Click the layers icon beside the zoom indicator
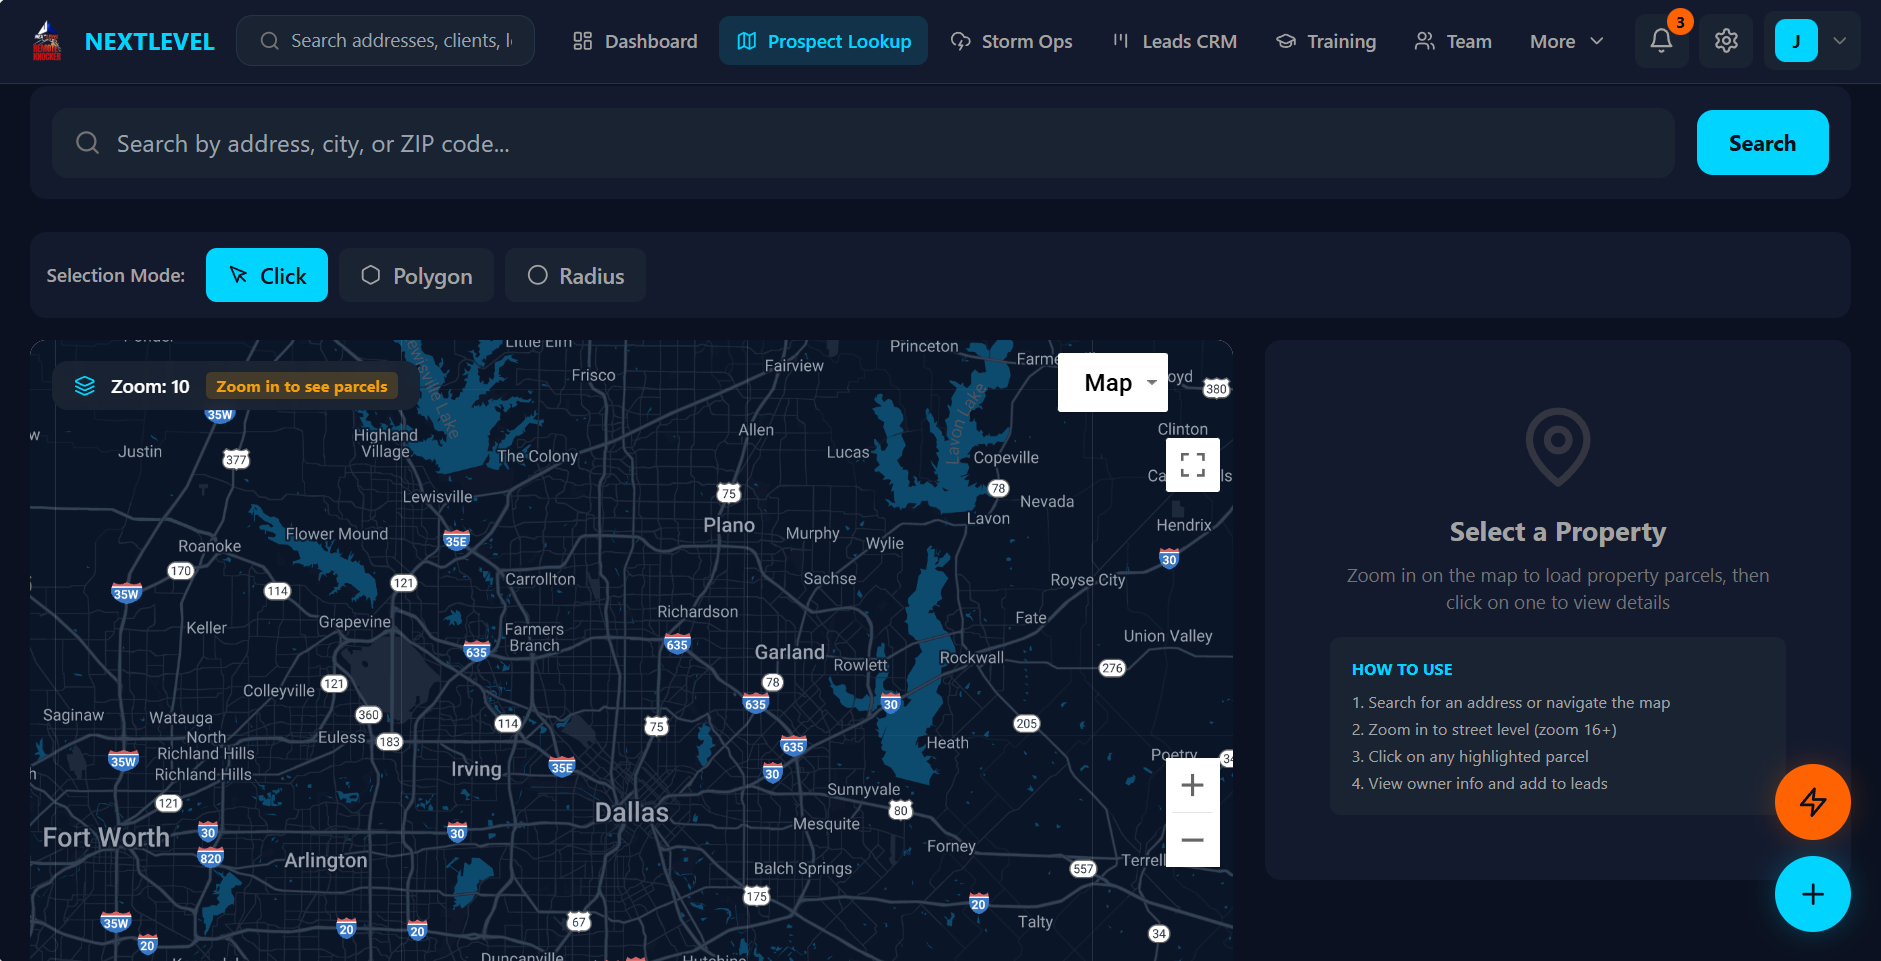The width and height of the screenshot is (1881, 961). [85, 385]
